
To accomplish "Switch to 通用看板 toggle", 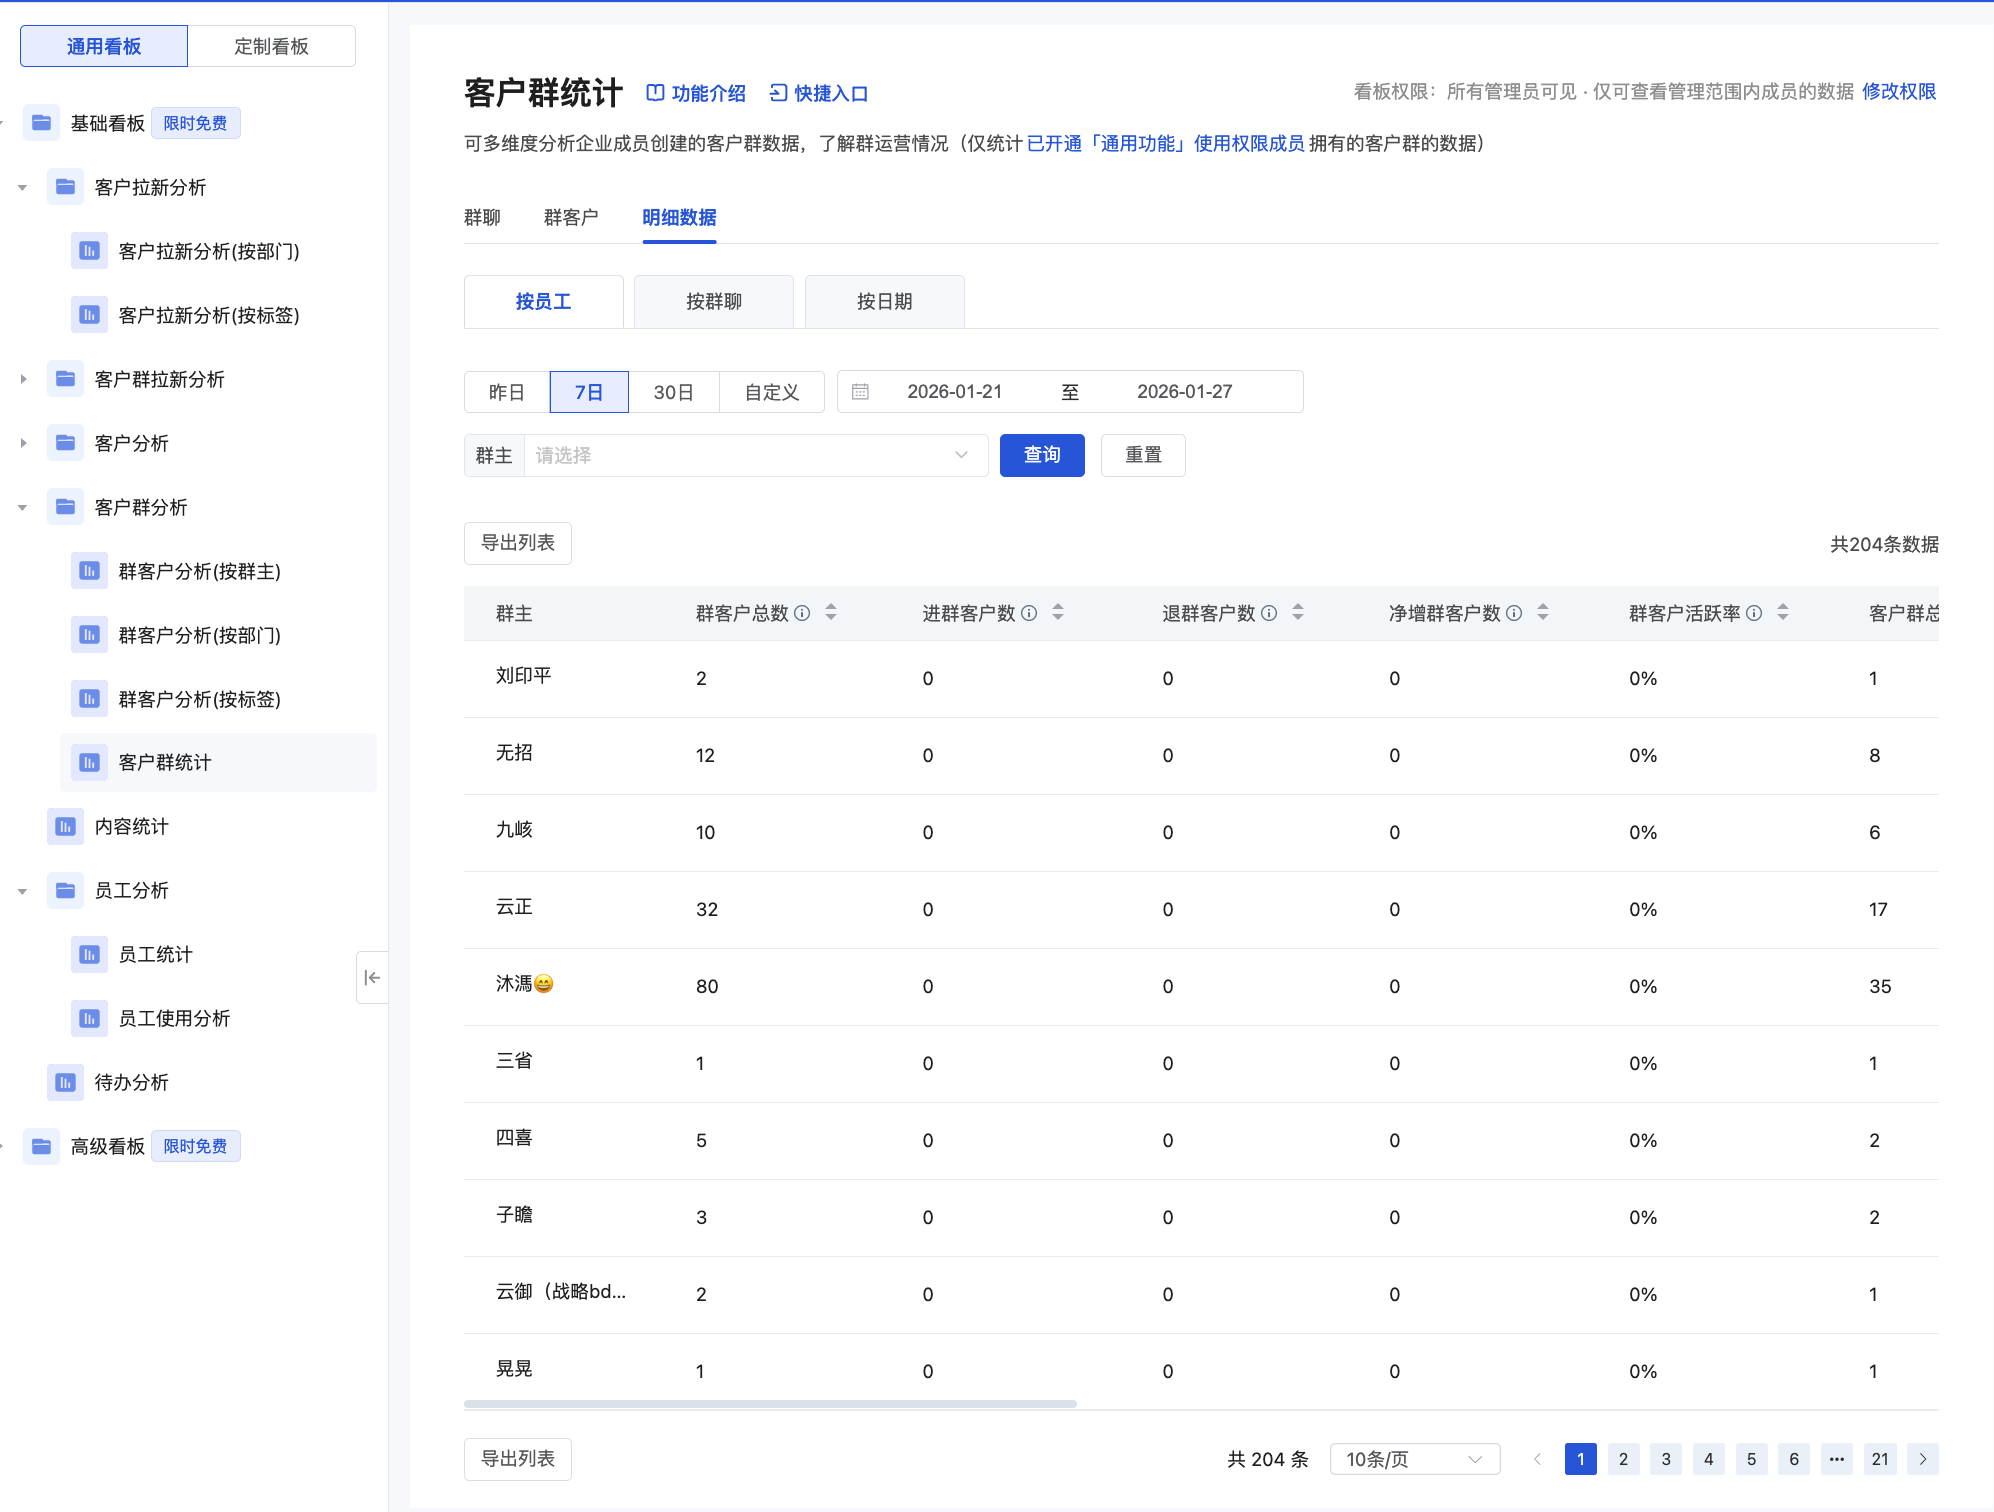I will click(104, 46).
